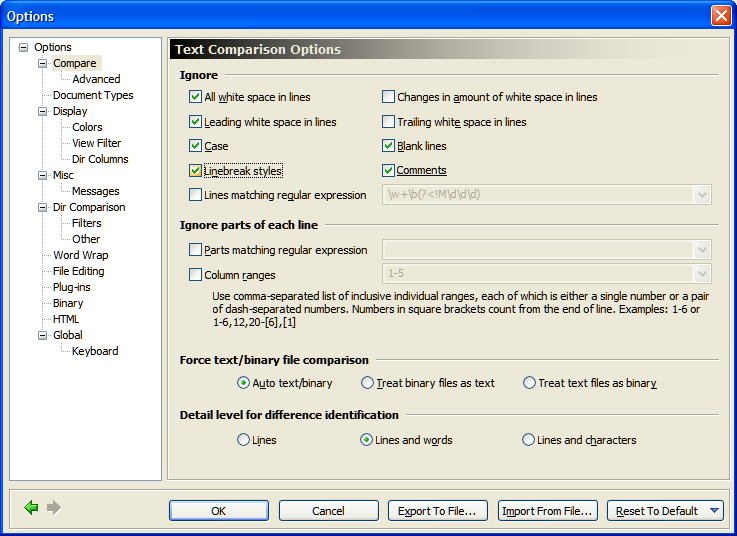Open the Document Types page

(x=93, y=95)
